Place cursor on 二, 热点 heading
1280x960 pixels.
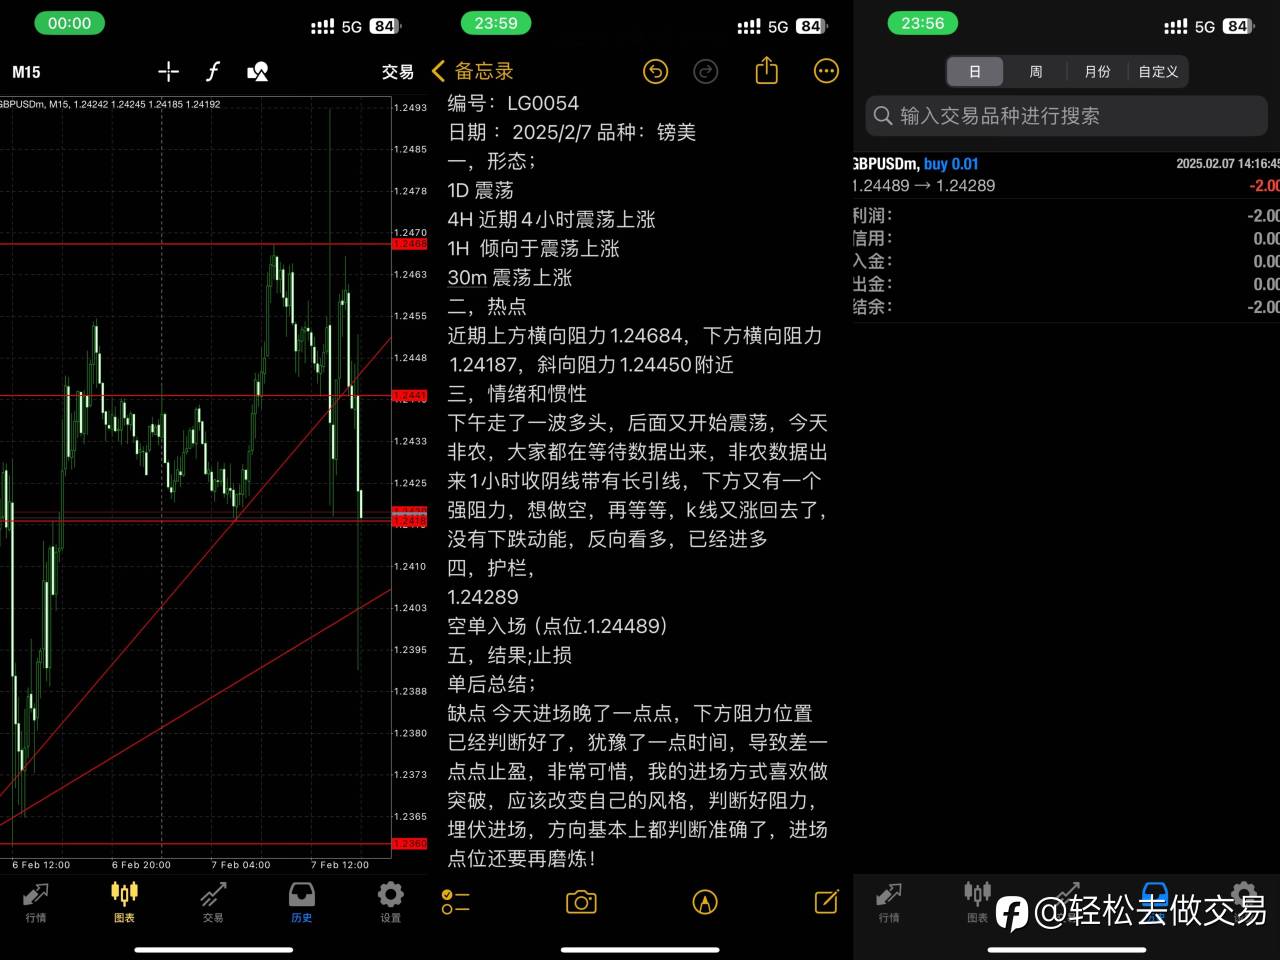(x=486, y=306)
